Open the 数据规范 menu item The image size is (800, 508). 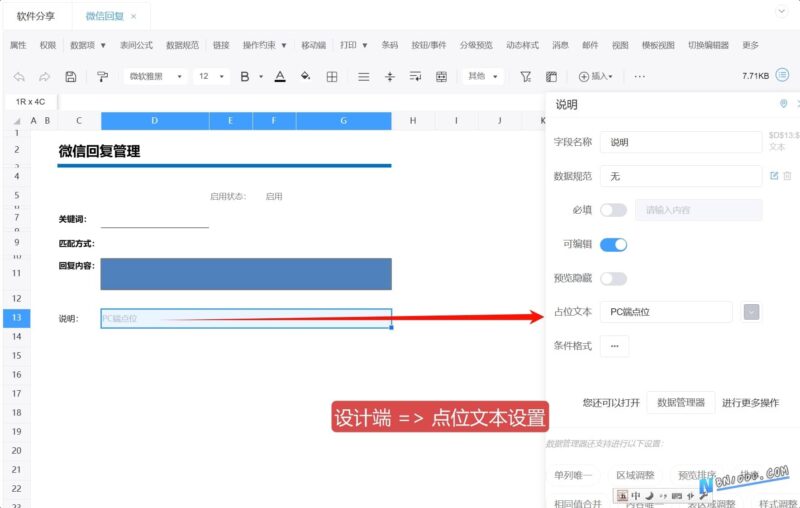tap(182, 45)
